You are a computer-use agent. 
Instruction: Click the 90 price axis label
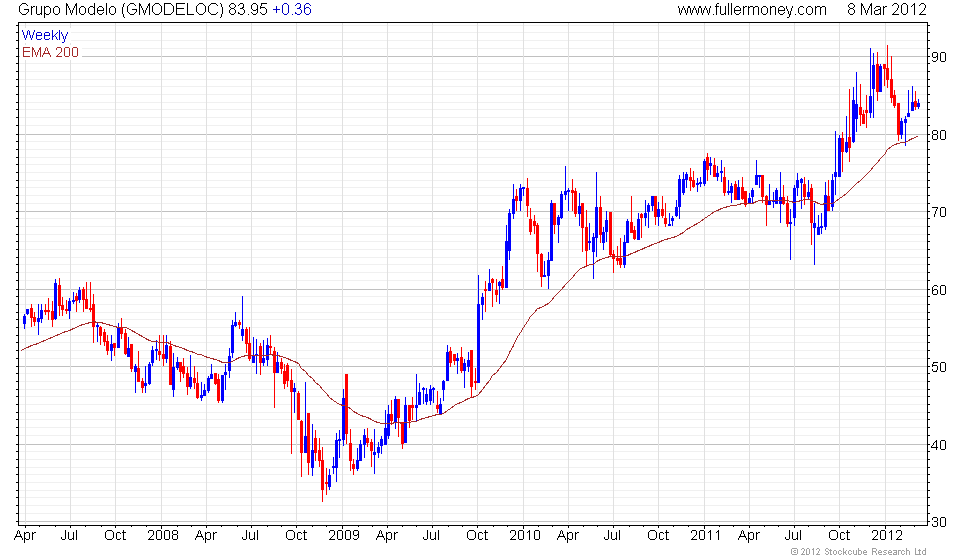click(939, 57)
